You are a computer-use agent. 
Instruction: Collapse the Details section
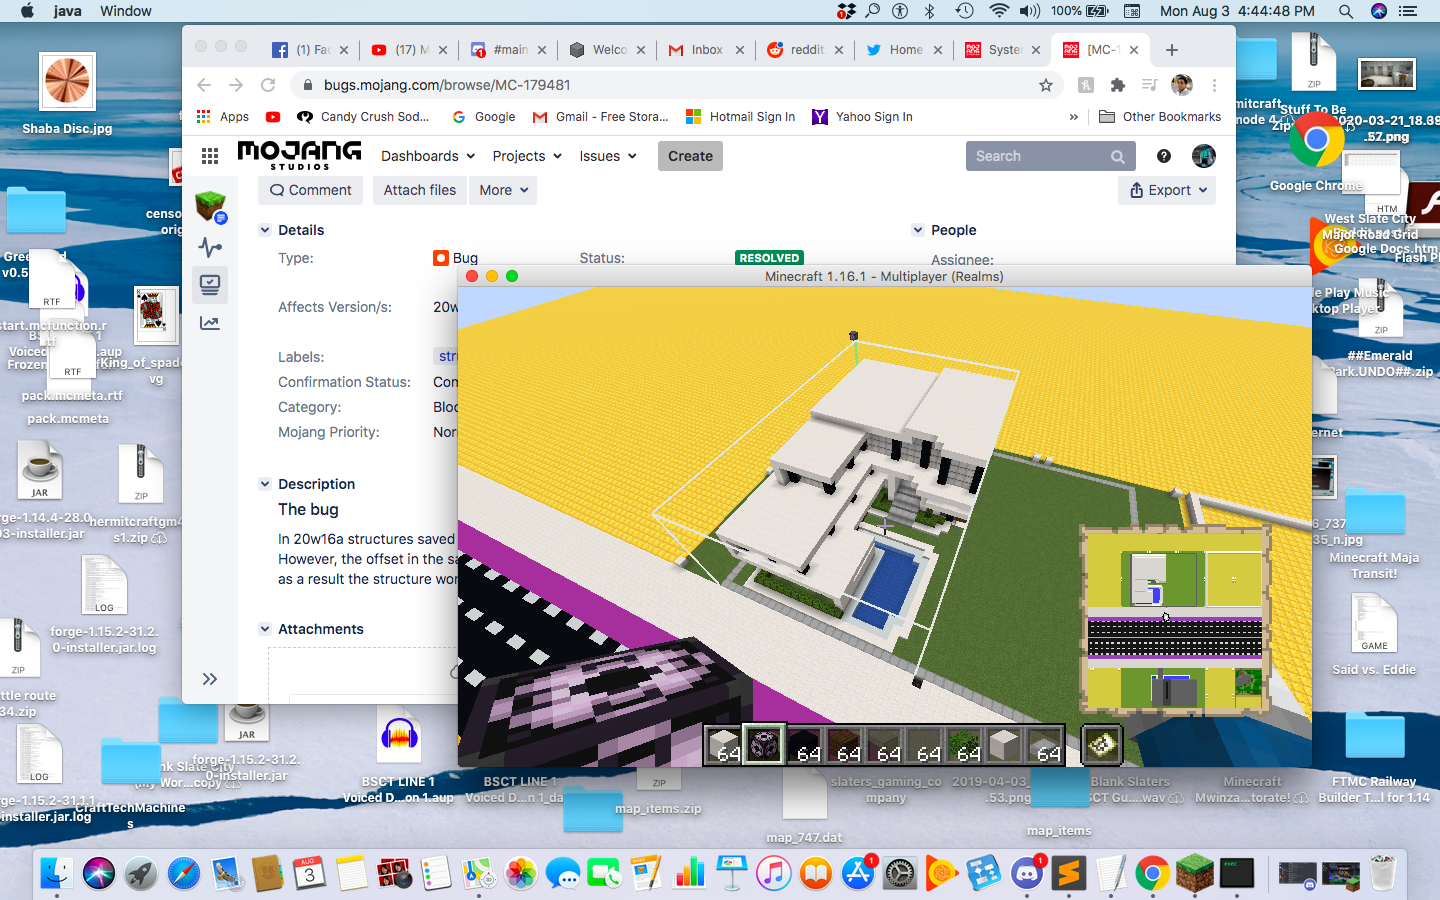click(x=265, y=230)
